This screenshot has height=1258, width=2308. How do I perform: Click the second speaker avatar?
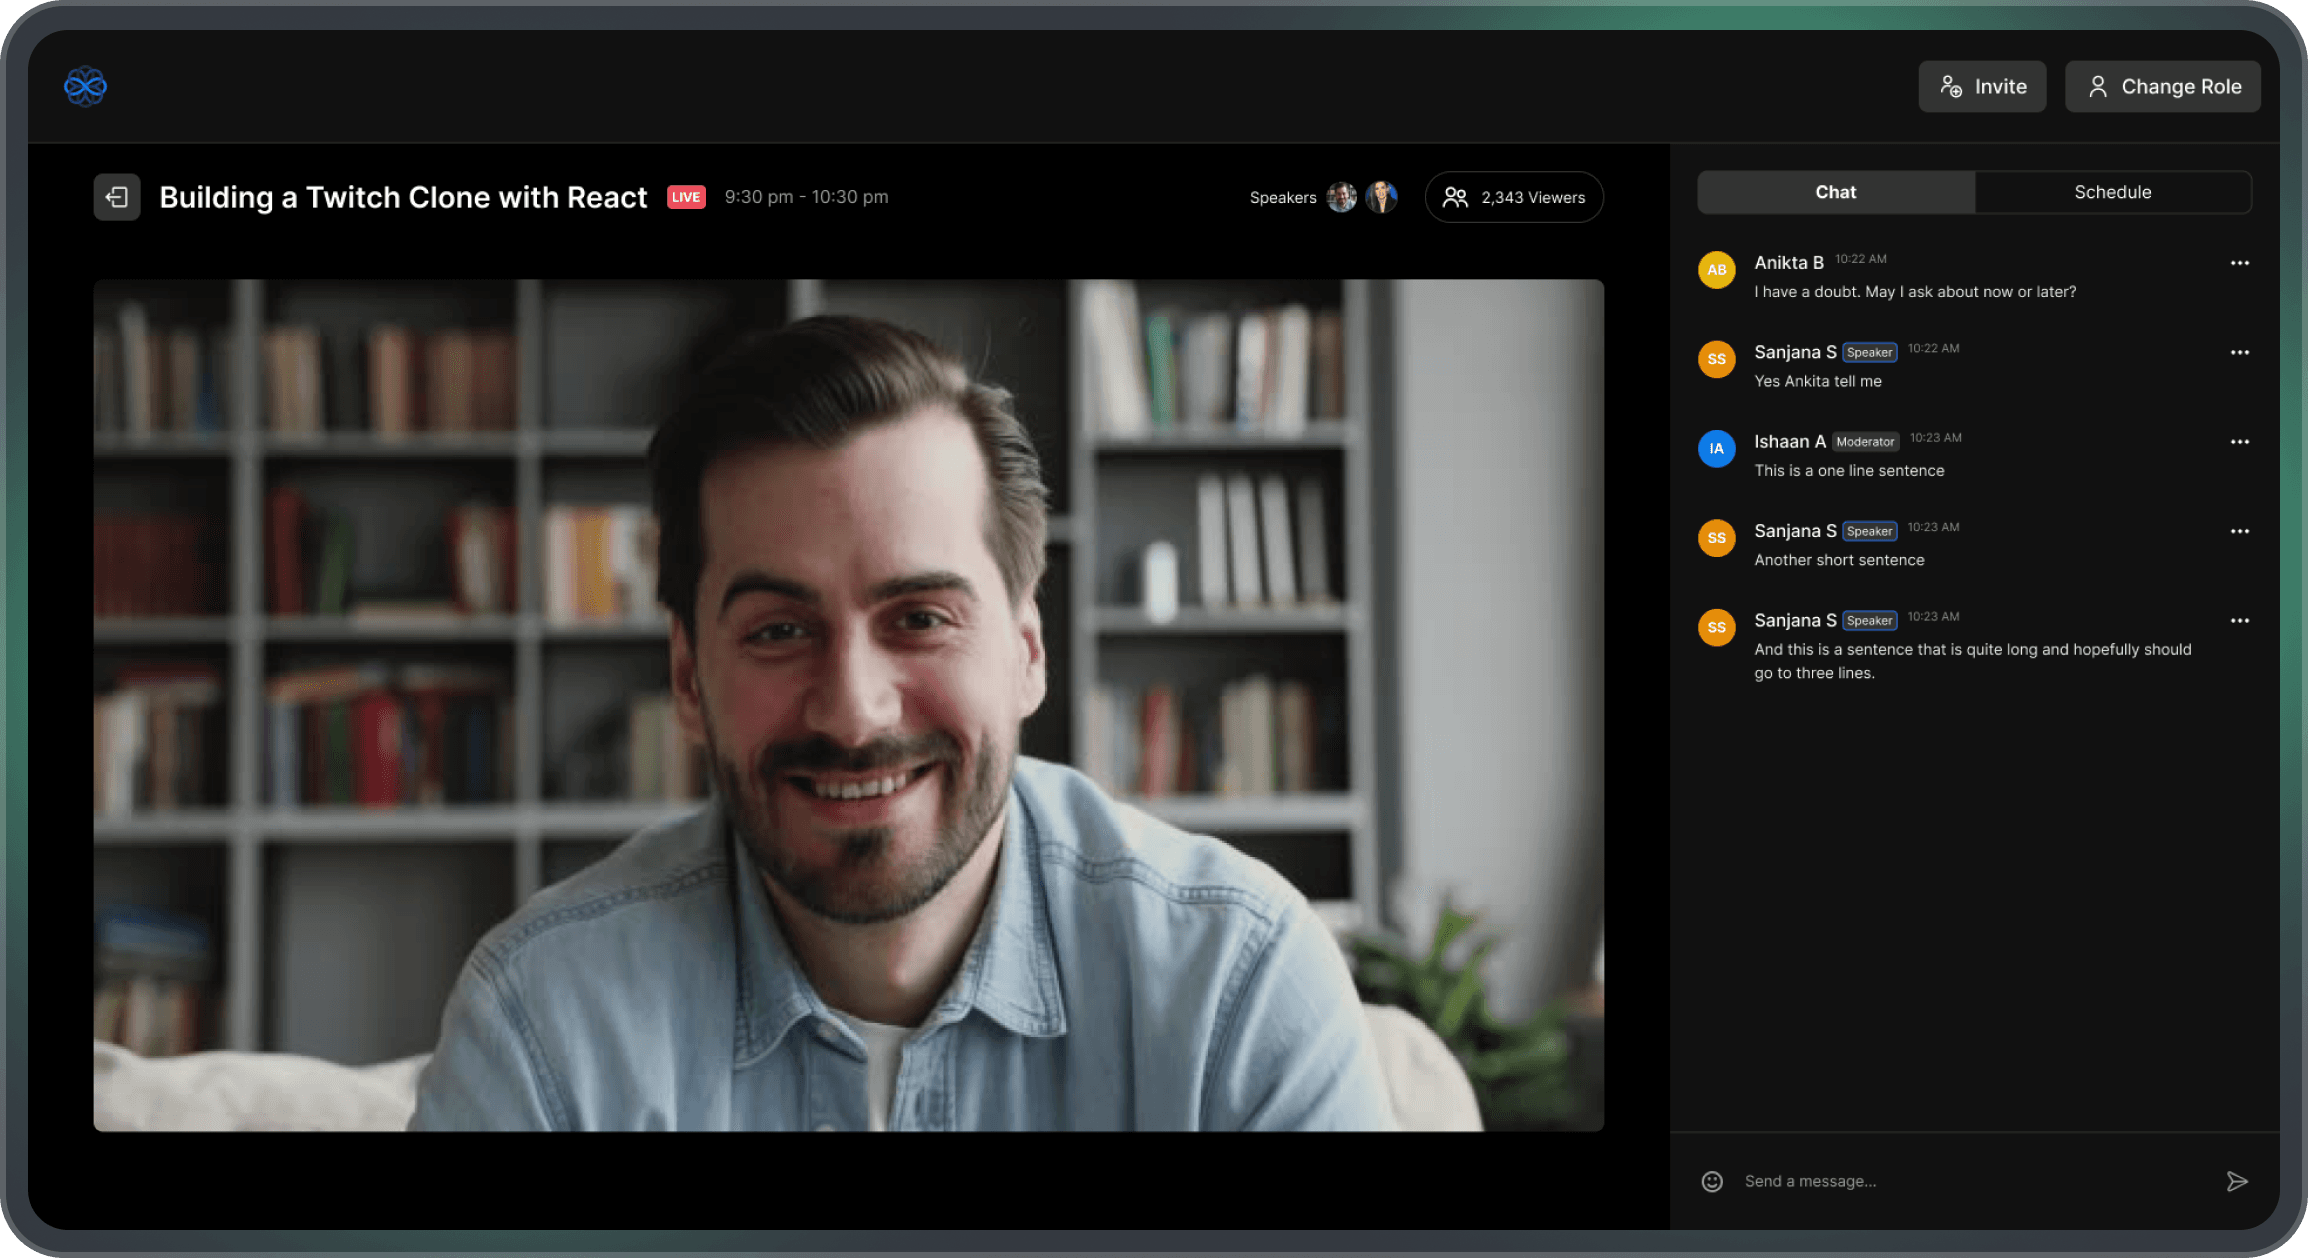click(1381, 197)
